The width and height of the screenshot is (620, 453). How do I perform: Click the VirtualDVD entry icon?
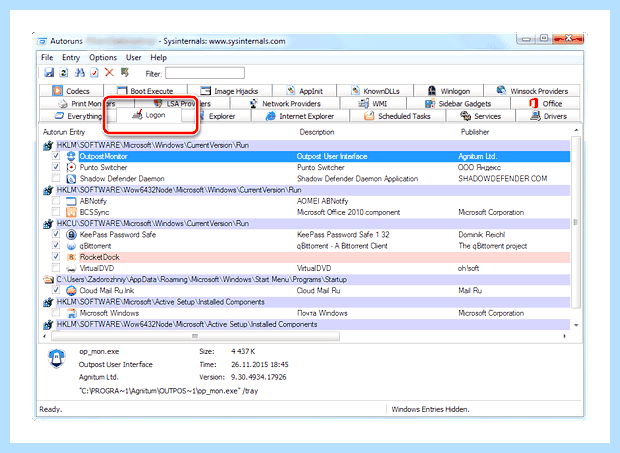[71, 268]
